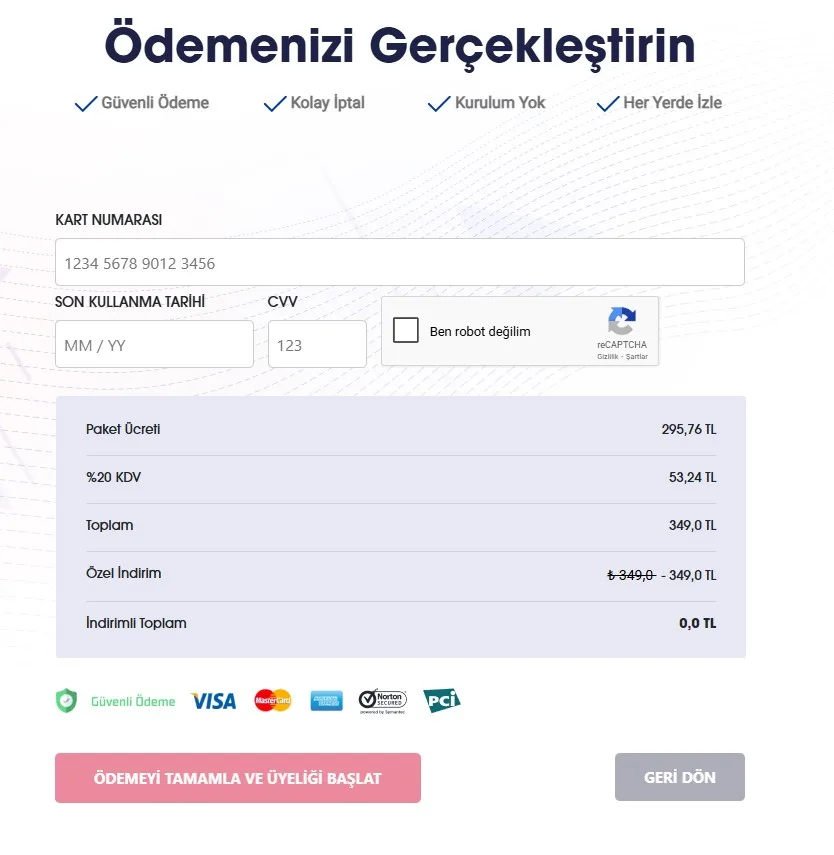Click the Norton Secured badge
Image resolution: width=834 pixels, height=855 pixels.
[382, 700]
